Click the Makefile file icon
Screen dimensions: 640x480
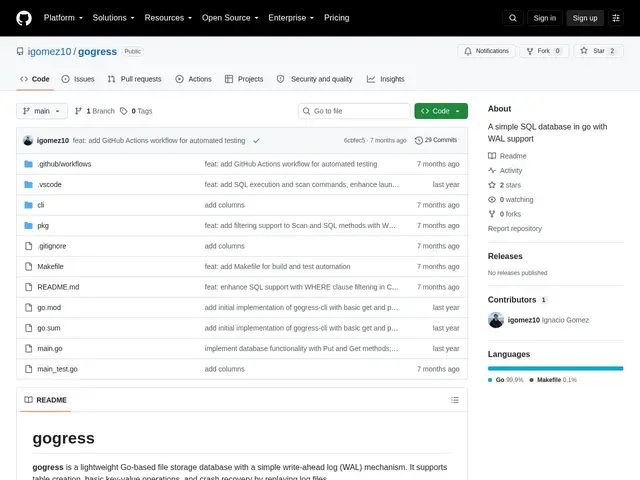(28, 267)
